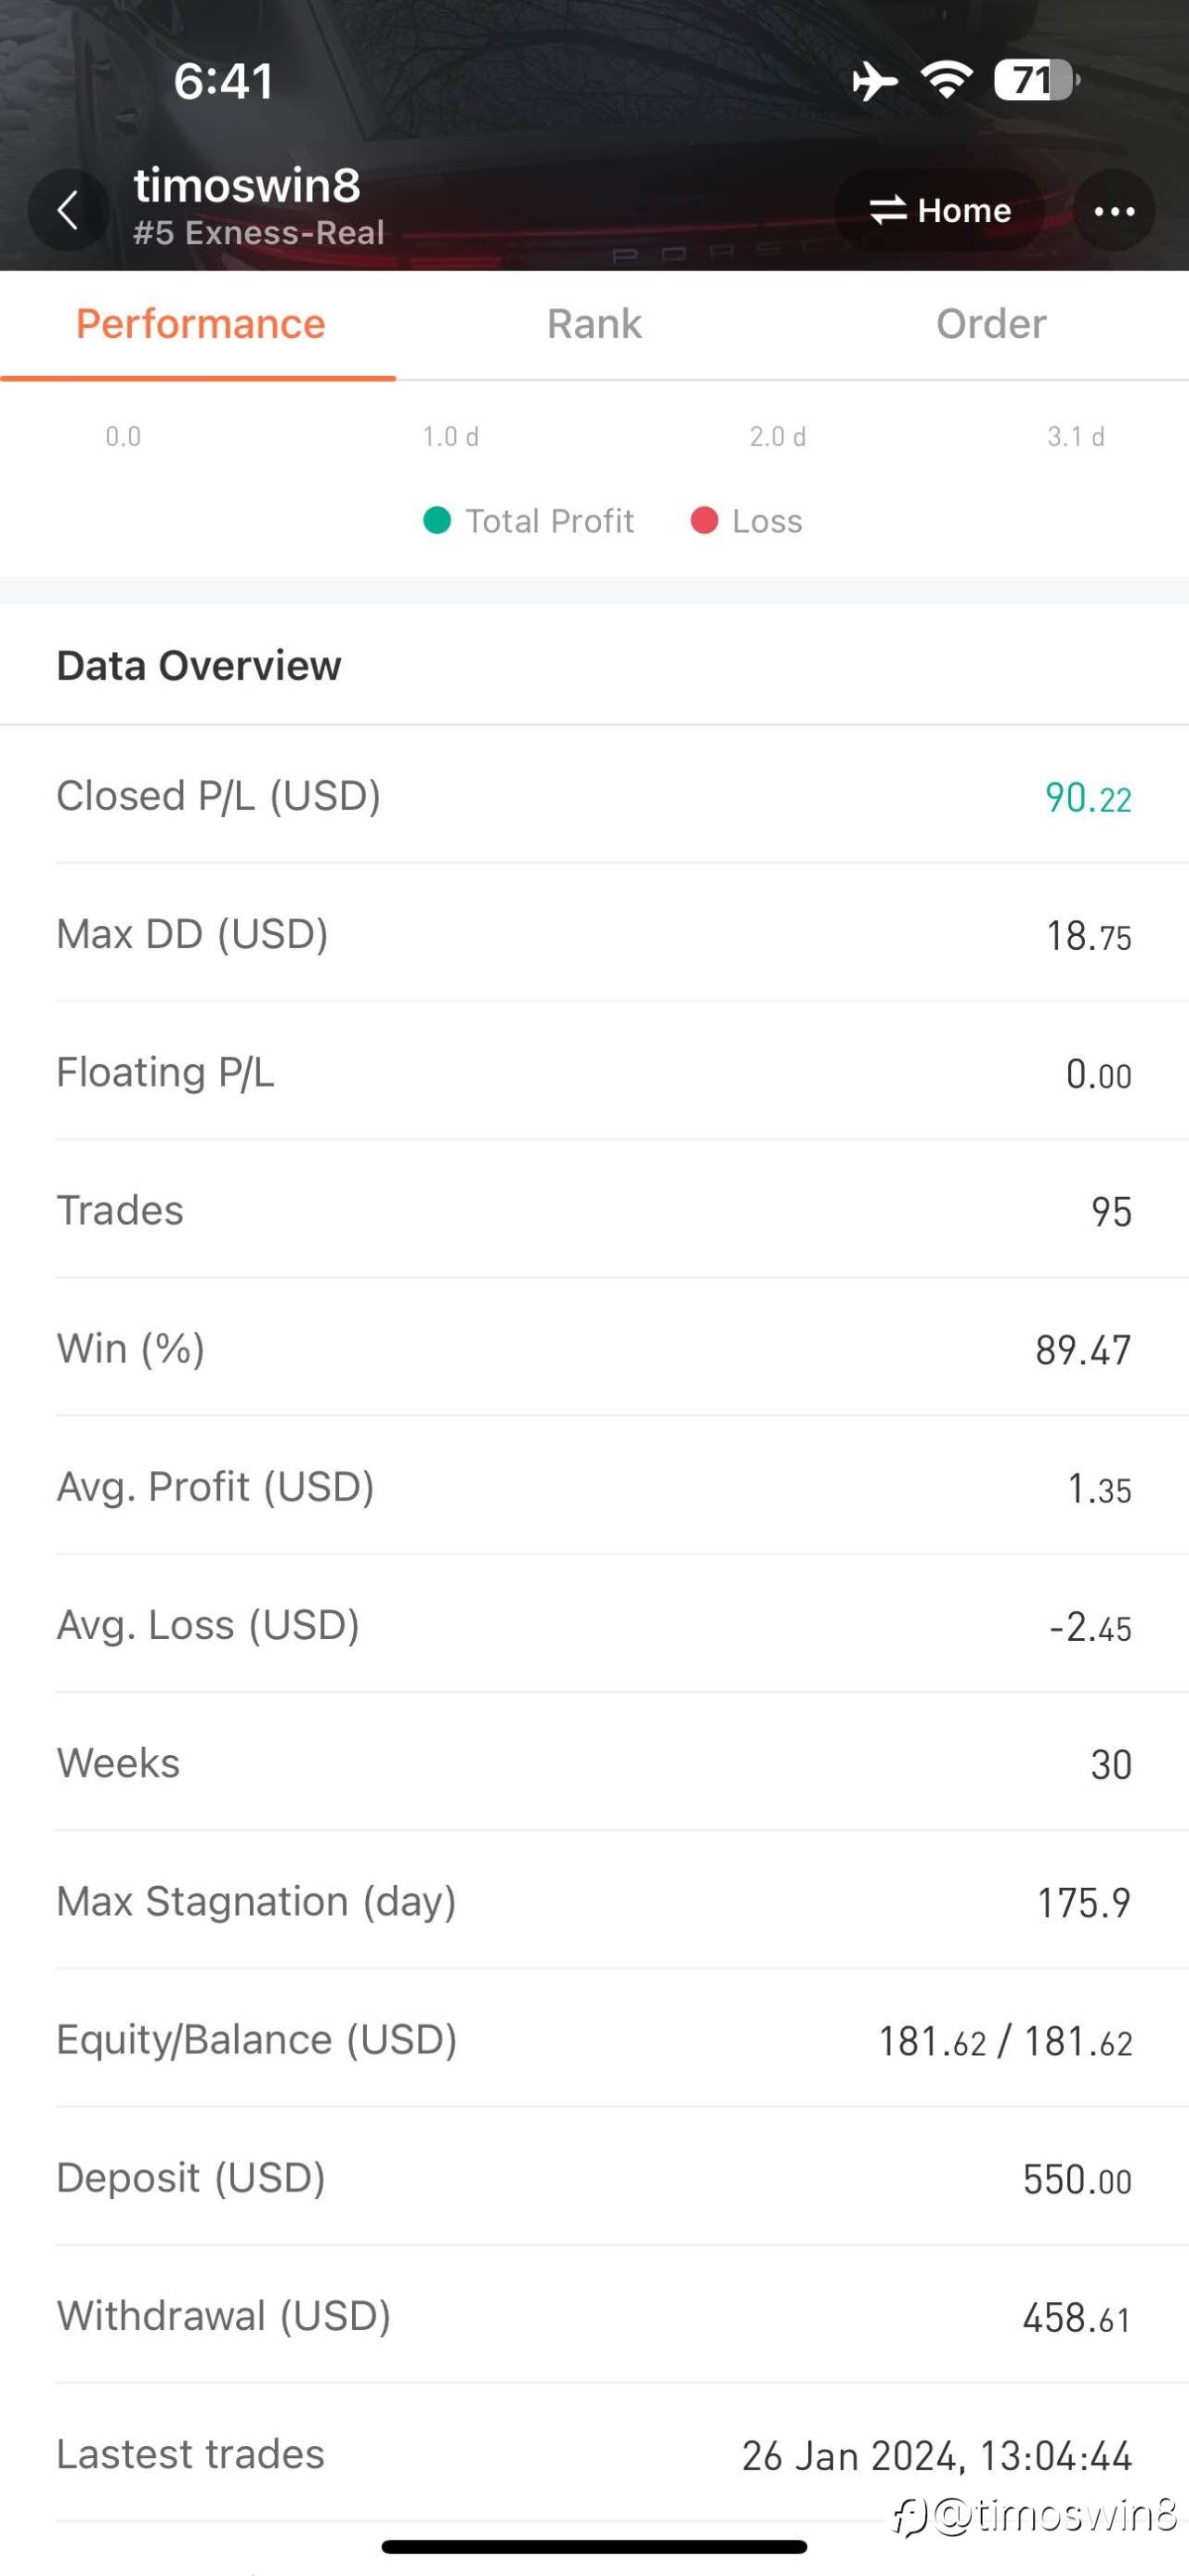Viewport: 1189px width, 2576px height.
Task: Tap the Closed P/L value 90.22
Action: pyautogui.click(x=1088, y=798)
